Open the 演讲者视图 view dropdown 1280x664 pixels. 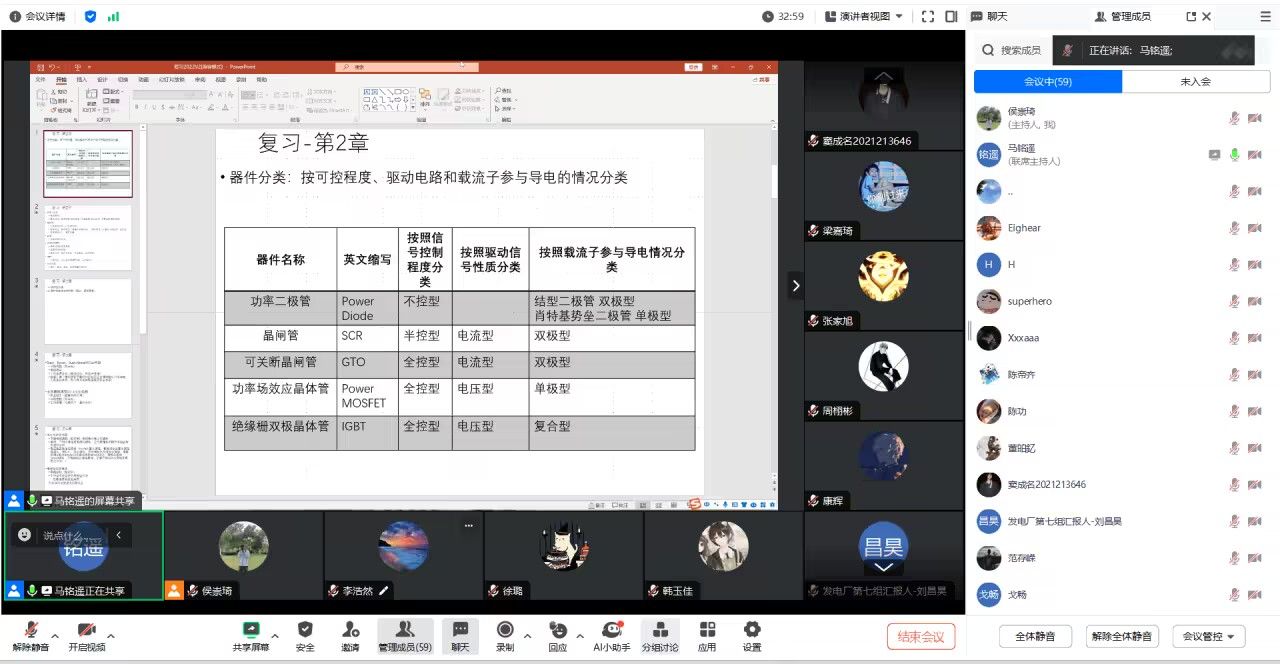[864, 16]
